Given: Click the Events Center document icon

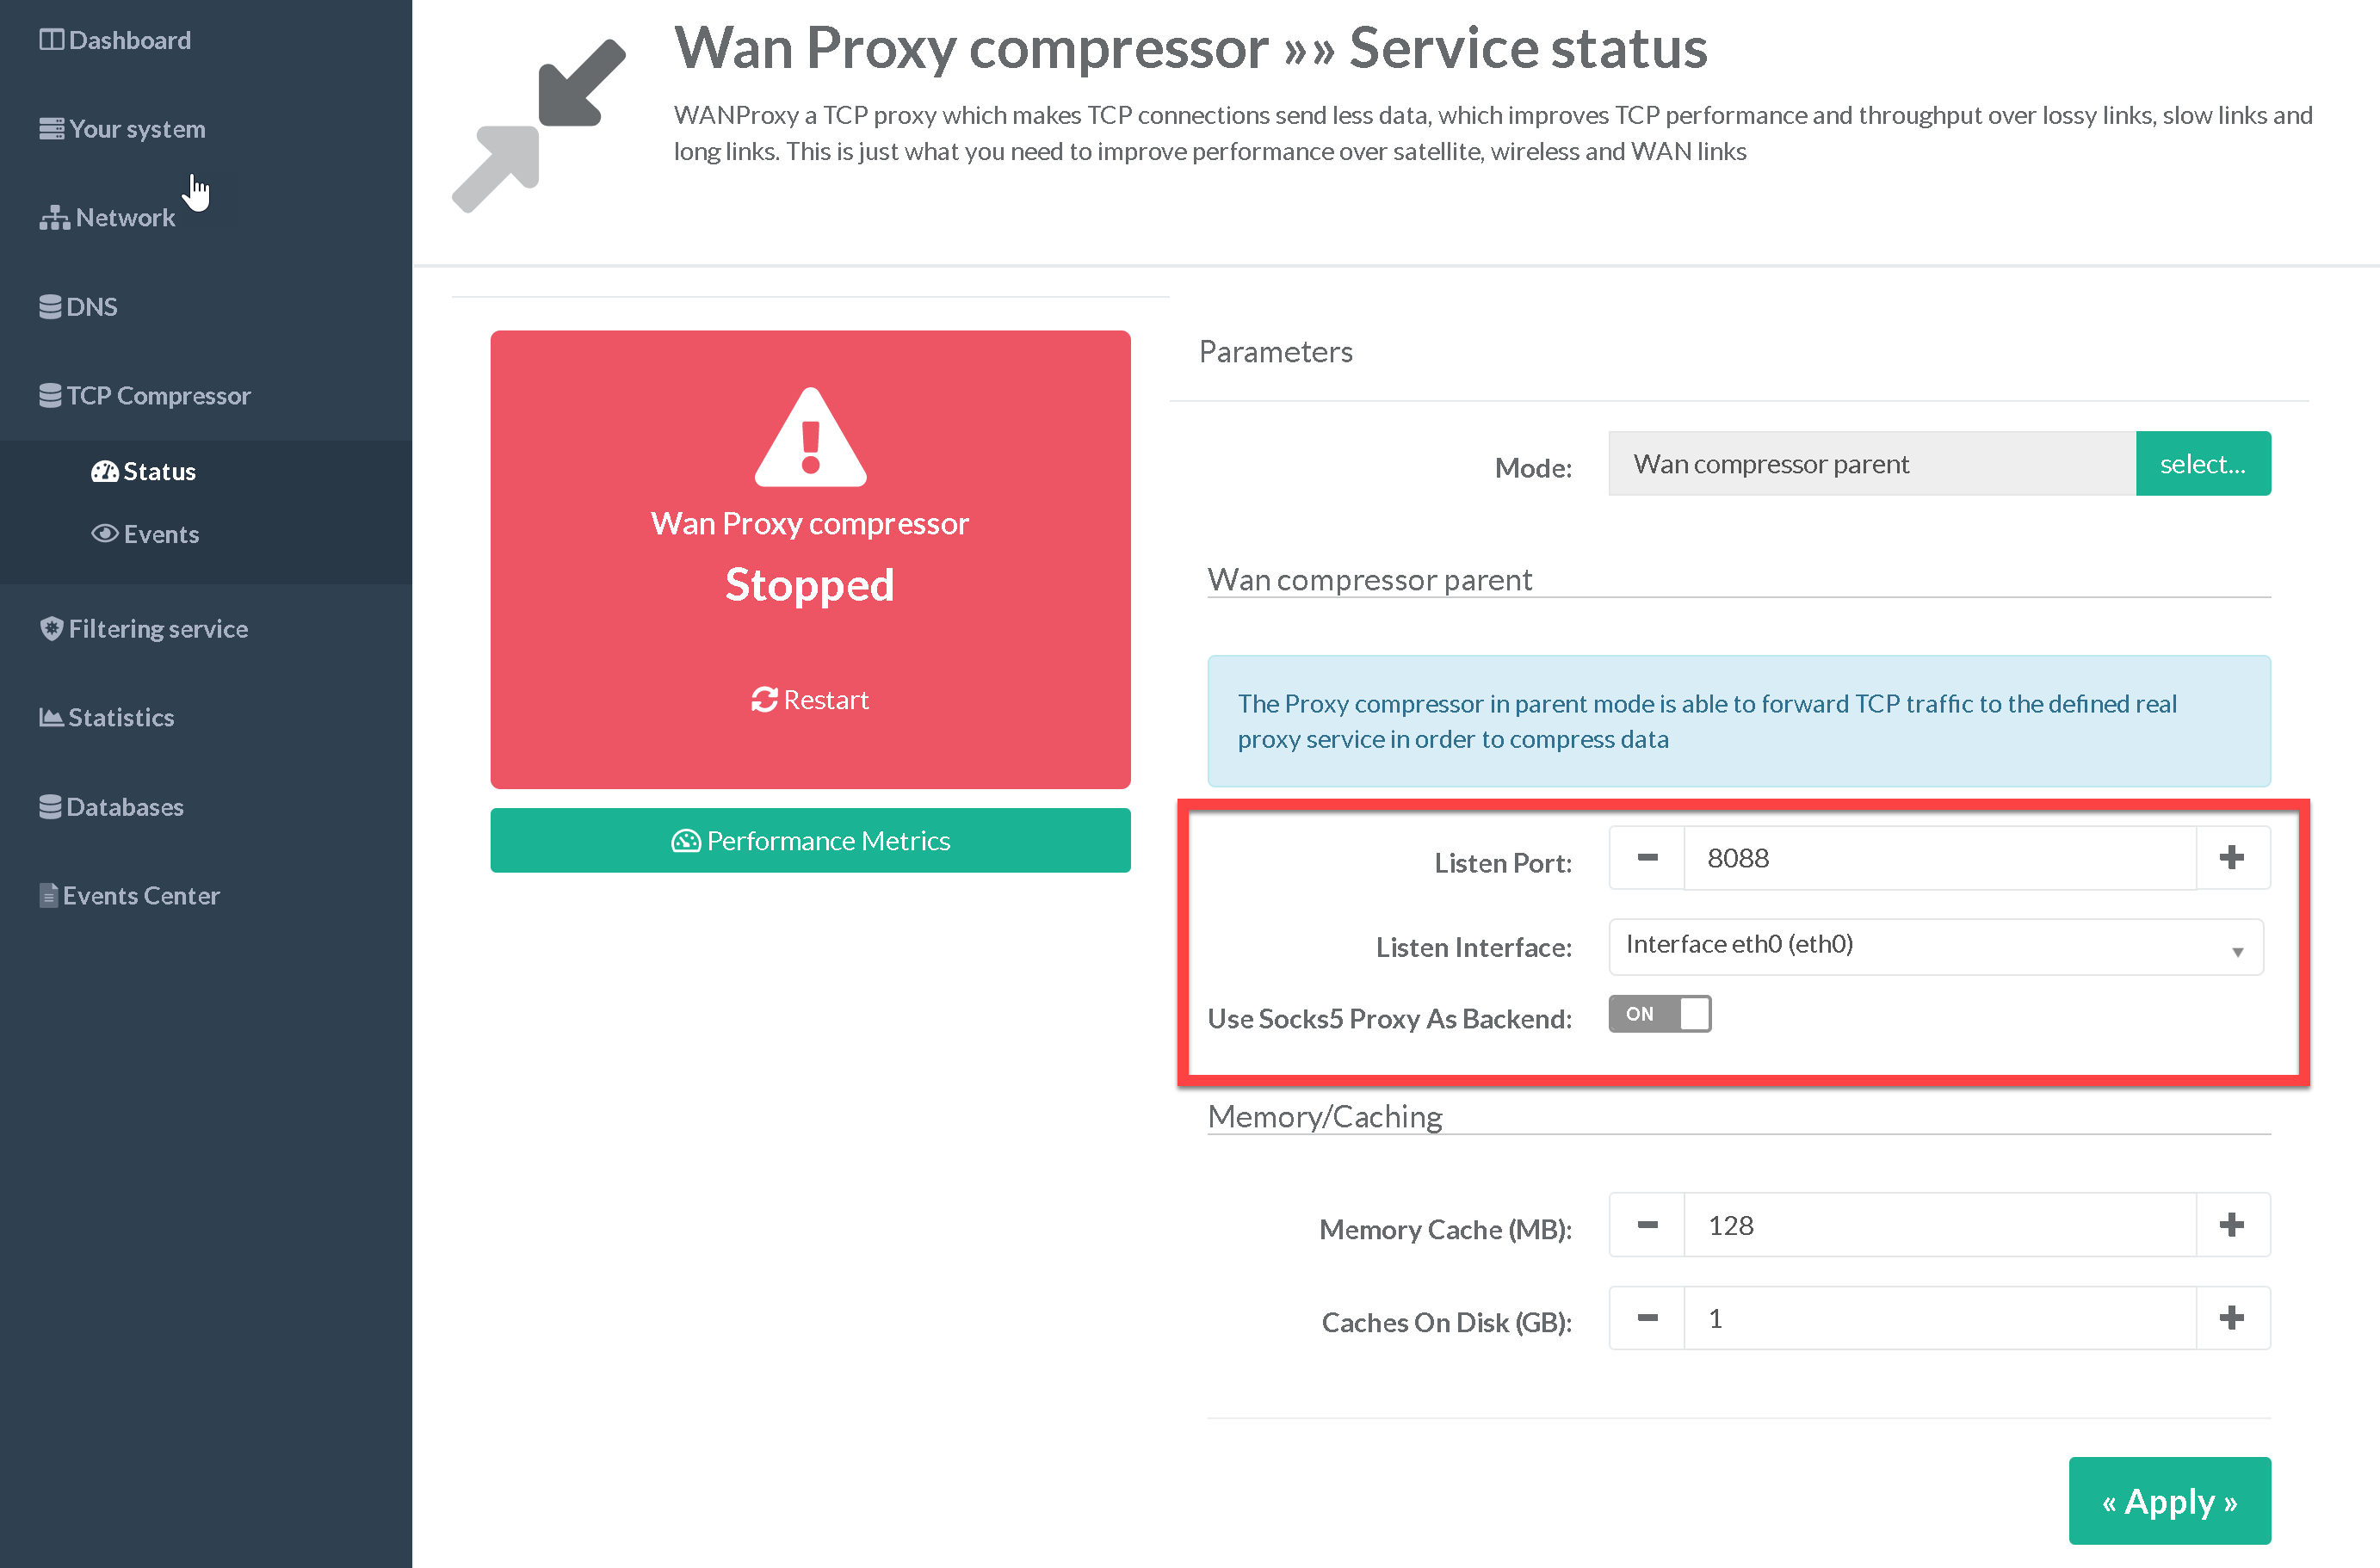Looking at the screenshot, I should pyautogui.click(x=48, y=896).
